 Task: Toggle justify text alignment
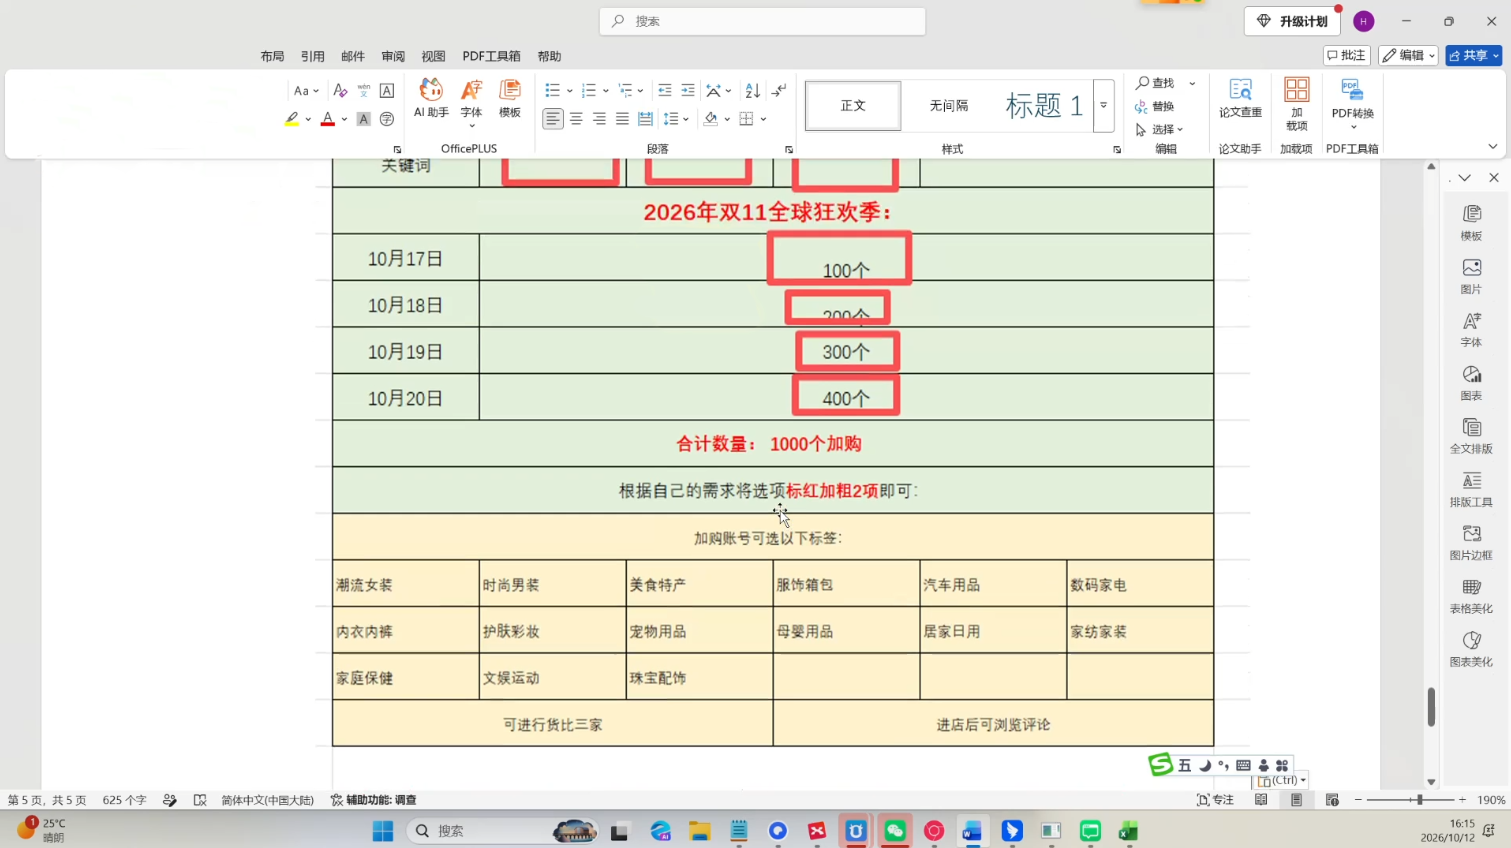click(622, 119)
